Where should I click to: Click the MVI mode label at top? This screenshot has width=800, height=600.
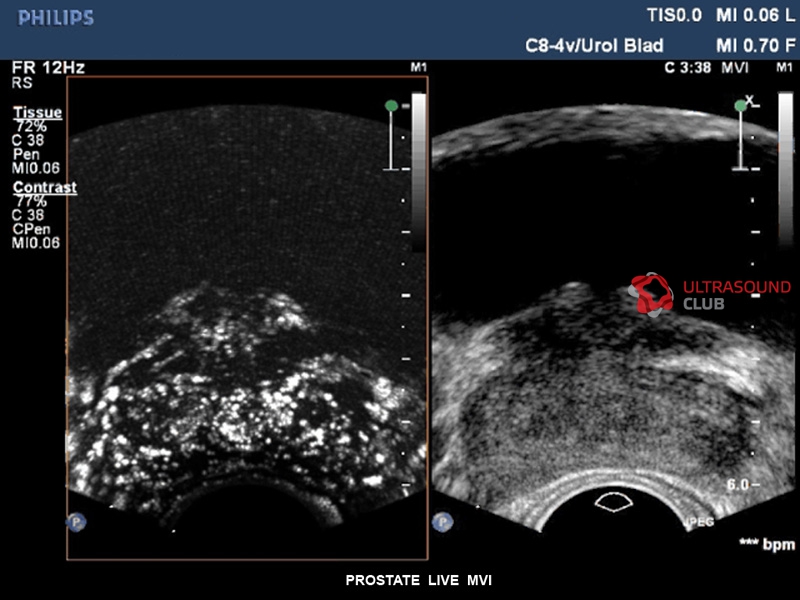pos(735,67)
